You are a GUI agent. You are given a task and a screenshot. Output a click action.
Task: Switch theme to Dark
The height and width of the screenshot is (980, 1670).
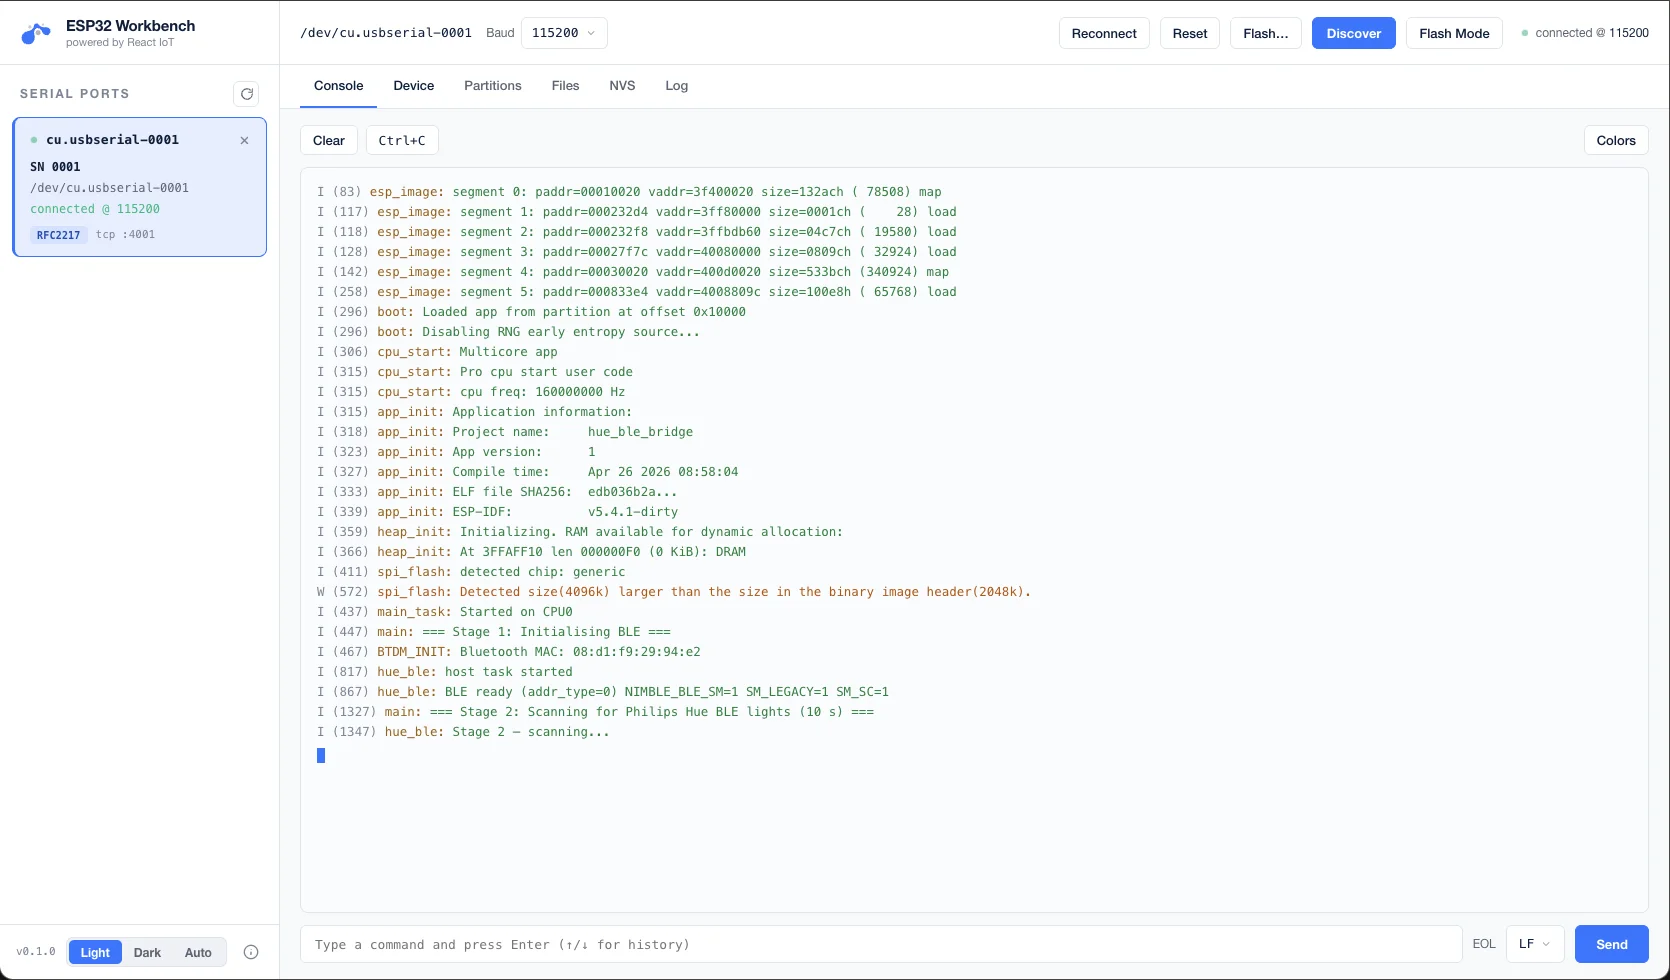(x=147, y=952)
